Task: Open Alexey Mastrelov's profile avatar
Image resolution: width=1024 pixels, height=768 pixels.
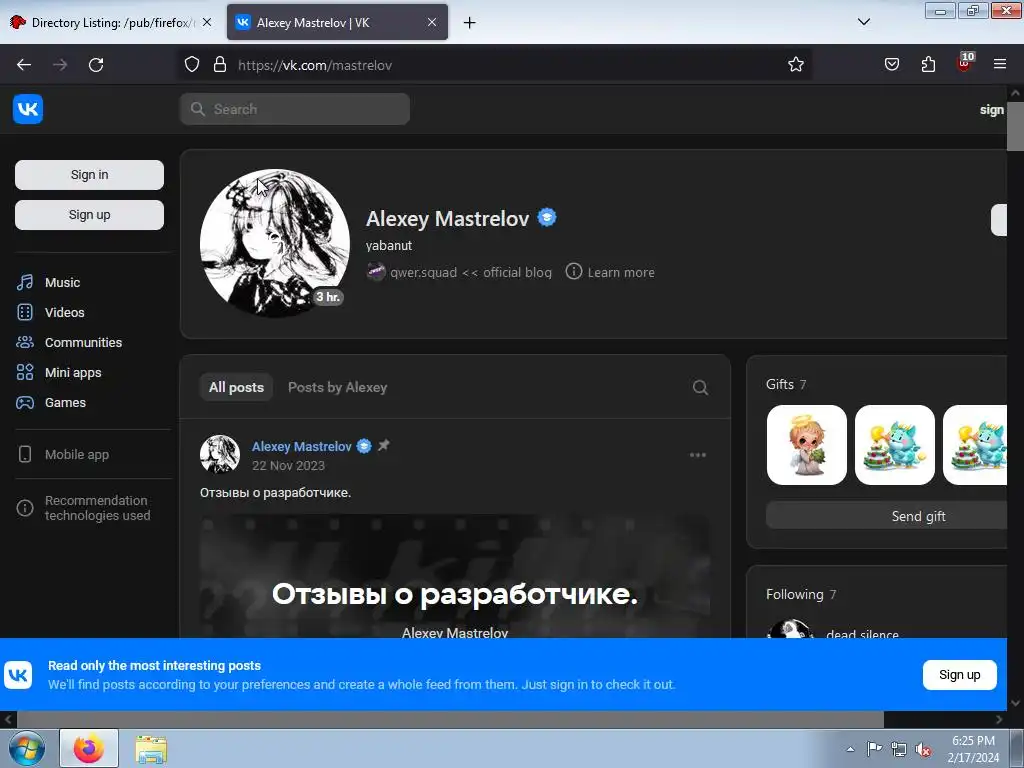Action: (x=274, y=244)
